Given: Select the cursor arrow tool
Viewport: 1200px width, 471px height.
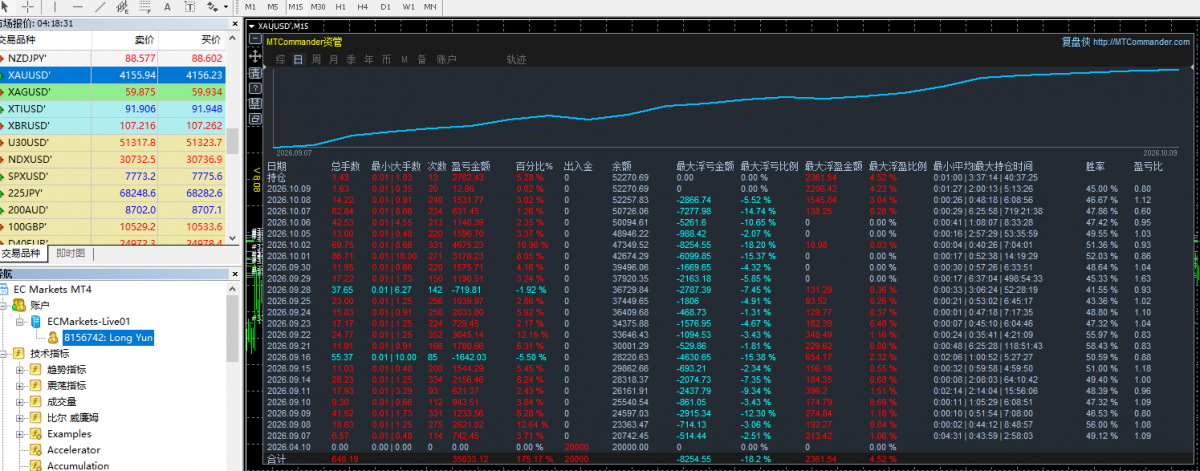Looking at the screenshot, I should (6, 7).
